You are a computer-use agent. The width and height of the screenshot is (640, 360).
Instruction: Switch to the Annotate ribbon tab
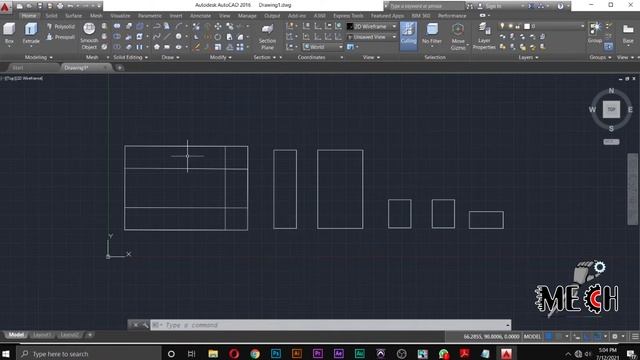[200, 16]
